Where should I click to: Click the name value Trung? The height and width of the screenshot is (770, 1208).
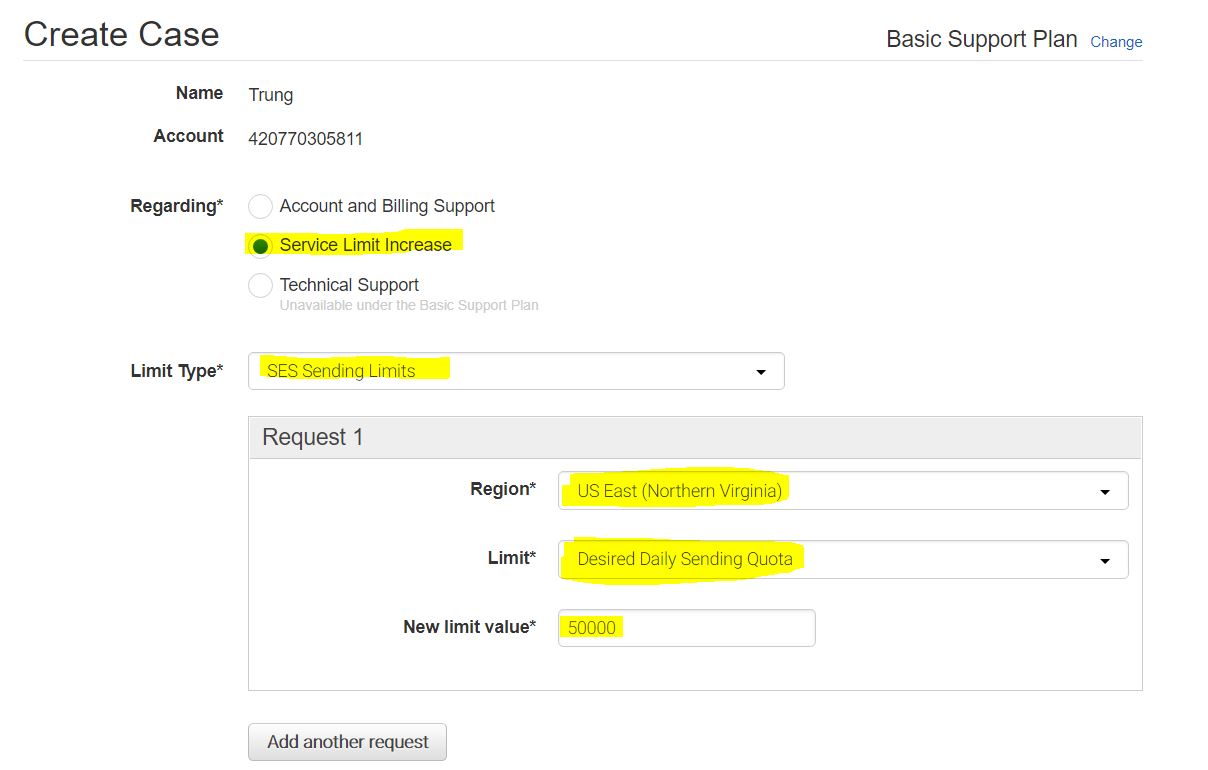point(271,95)
